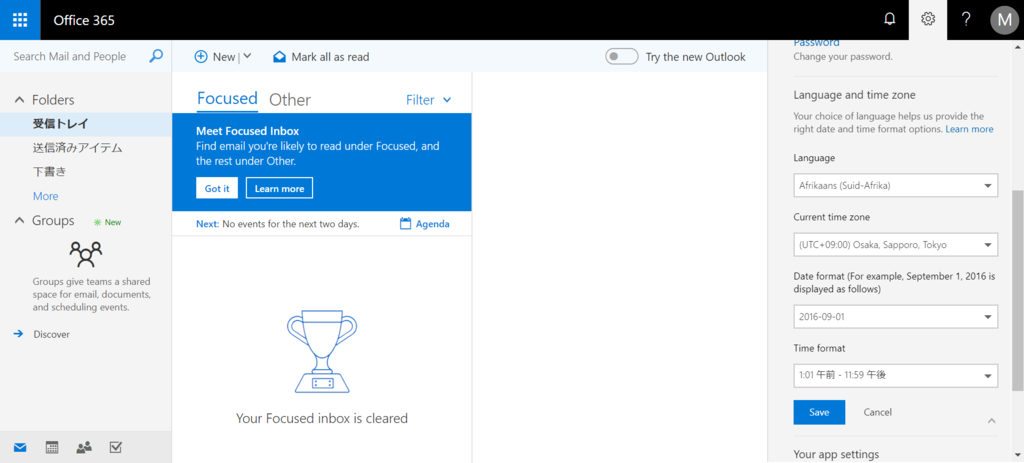Screen dimensions: 1024x463
Task: Click the Discover link
Action: coord(52,334)
